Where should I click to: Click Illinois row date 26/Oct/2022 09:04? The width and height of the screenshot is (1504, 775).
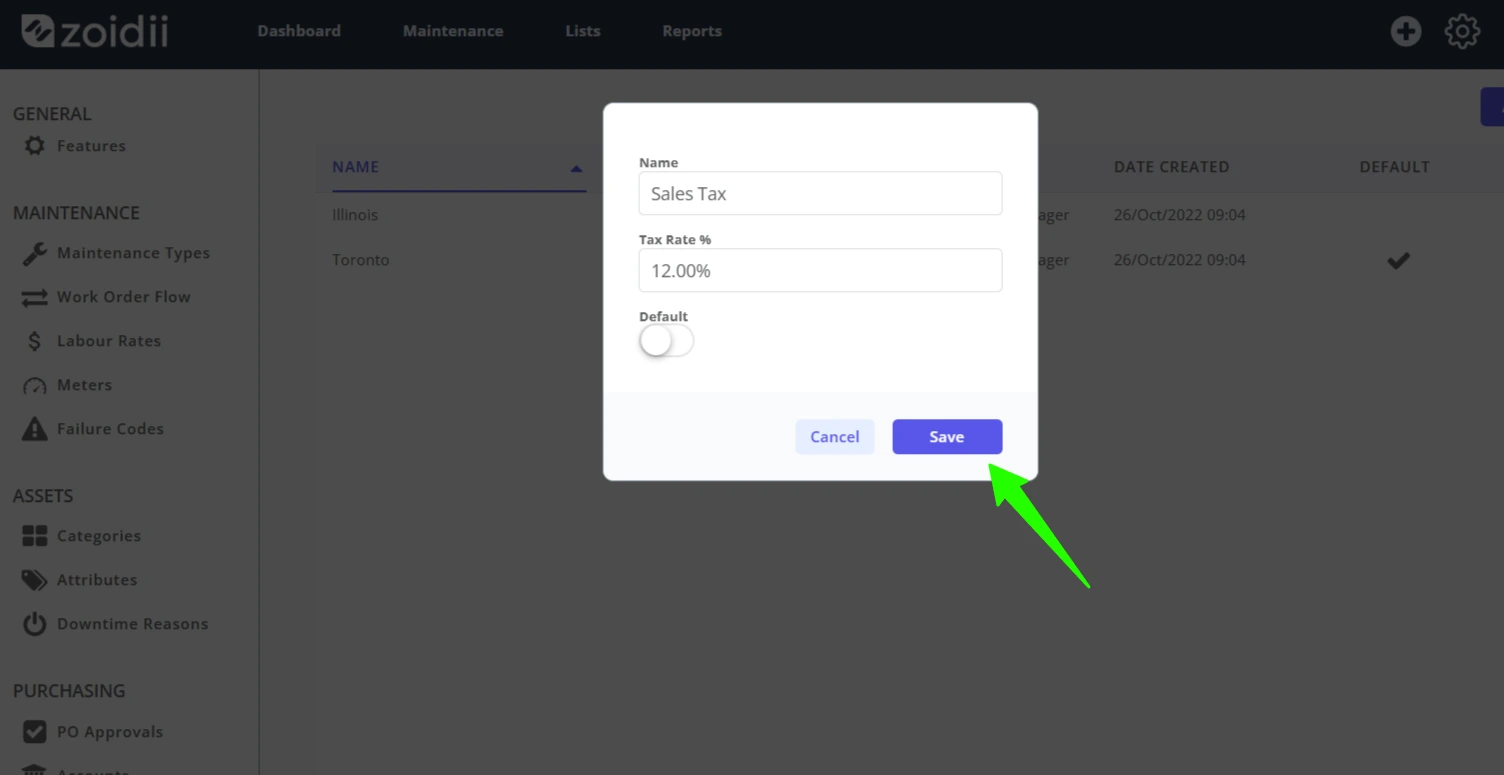[x=1180, y=215]
